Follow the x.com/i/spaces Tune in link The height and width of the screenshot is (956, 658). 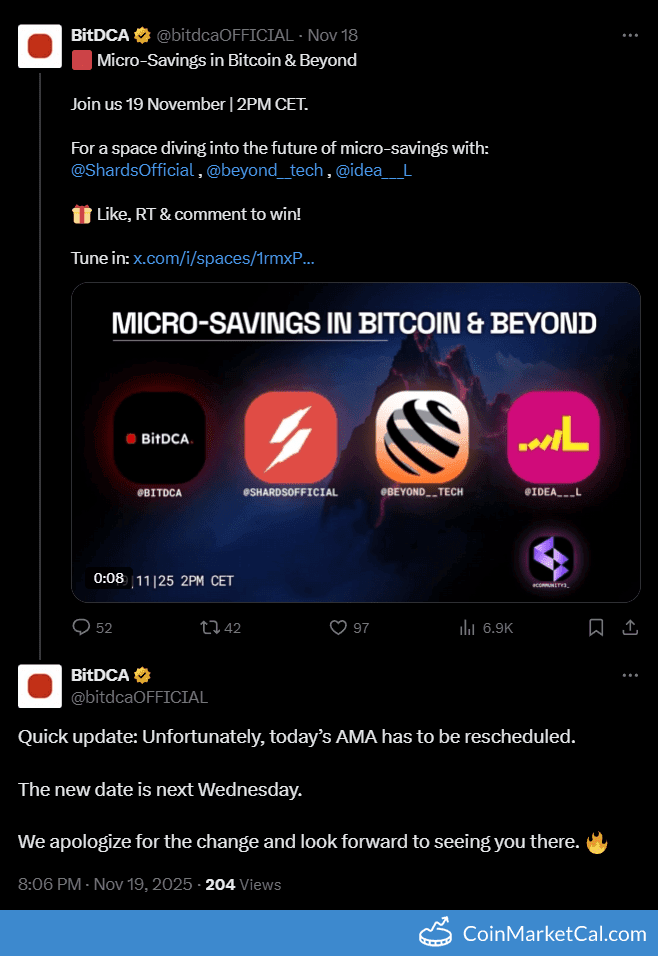pos(223,258)
